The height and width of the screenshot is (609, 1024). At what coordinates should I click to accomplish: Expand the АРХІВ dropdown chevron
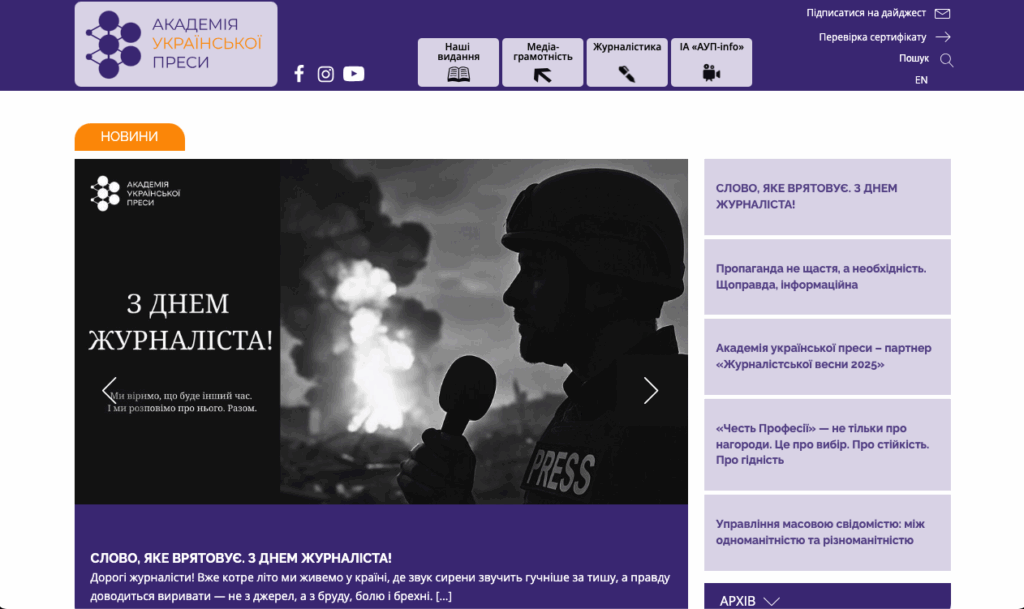pyautogui.click(x=771, y=601)
